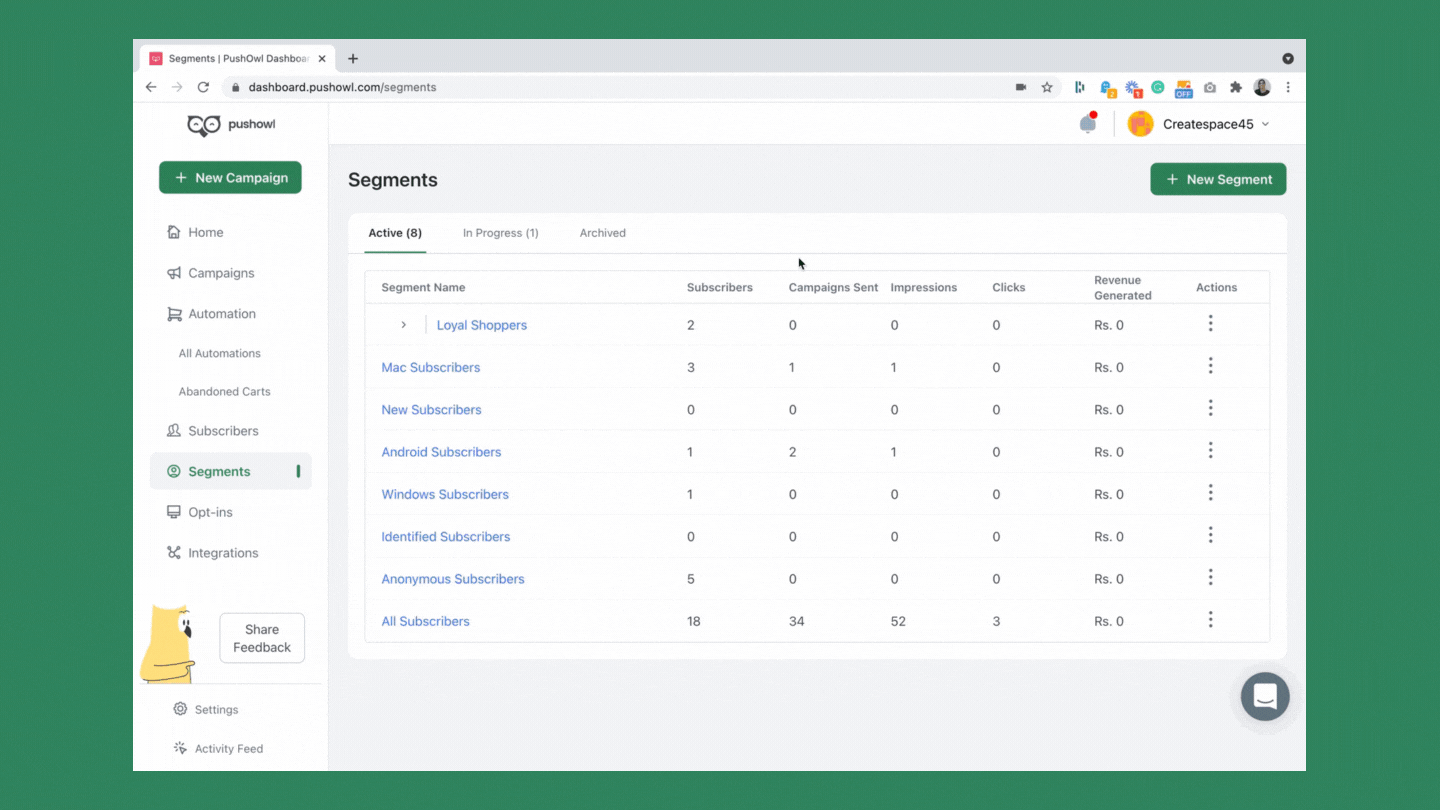Image resolution: width=1440 pixels, height=810 pixels.
Task: Open Integrations via the connector icon
Action: click(x=175, y=552)
